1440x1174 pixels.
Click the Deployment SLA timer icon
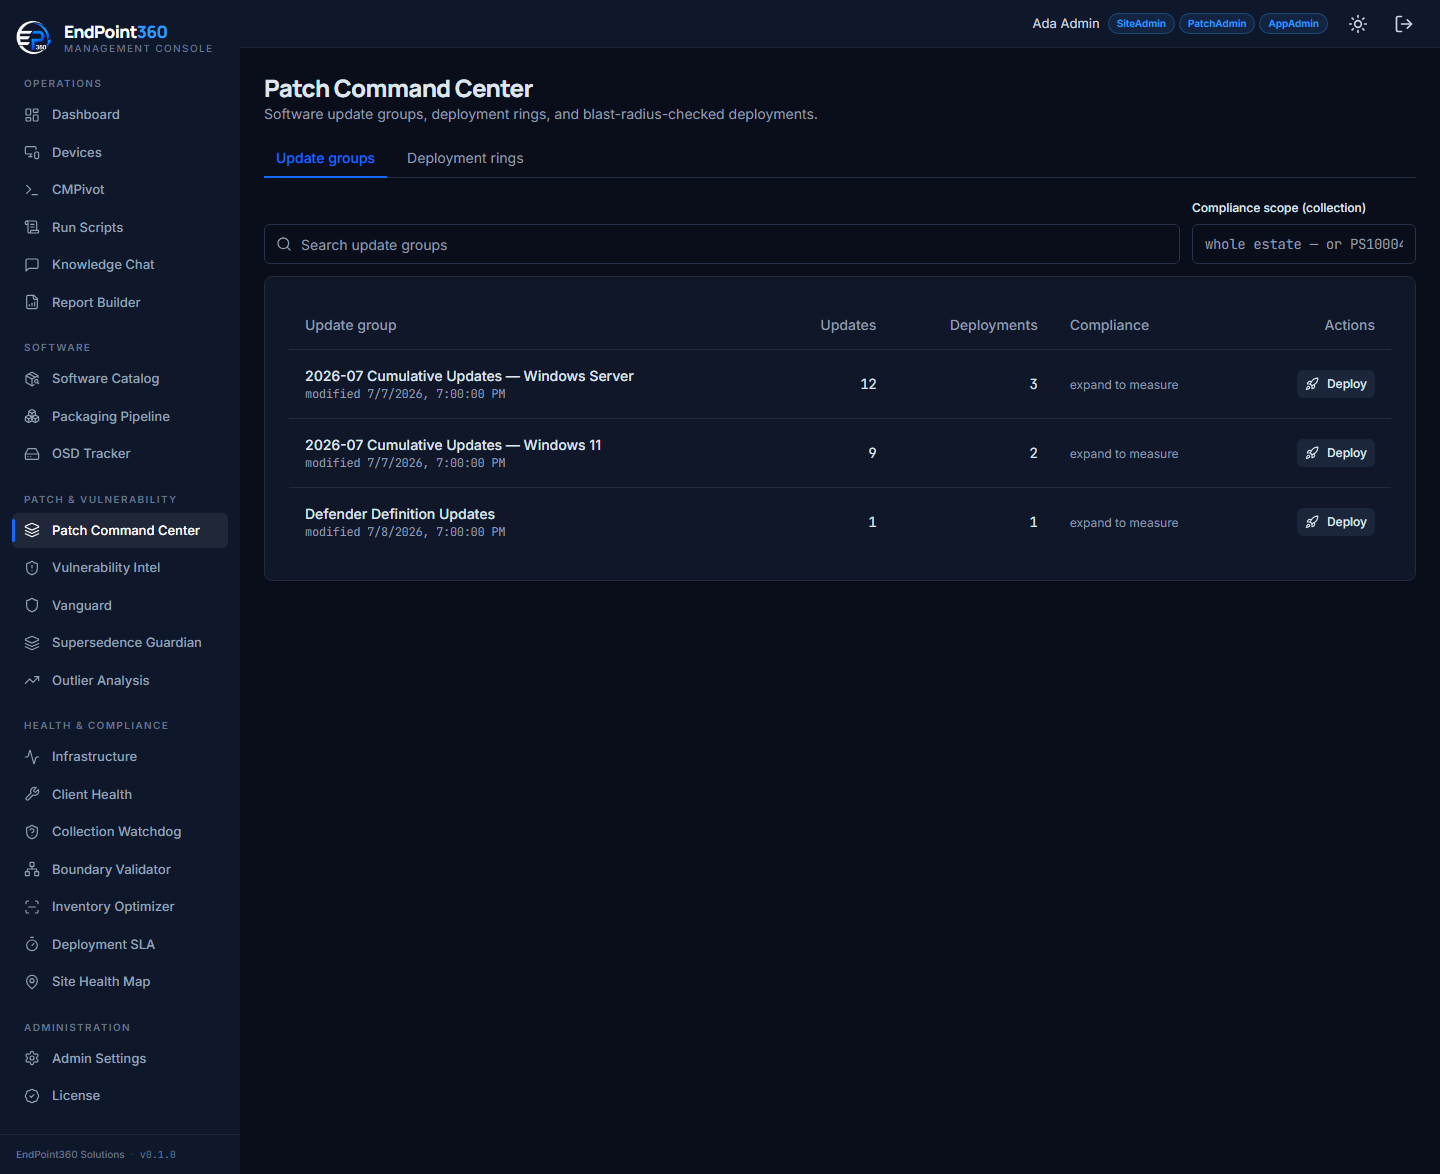32,945
